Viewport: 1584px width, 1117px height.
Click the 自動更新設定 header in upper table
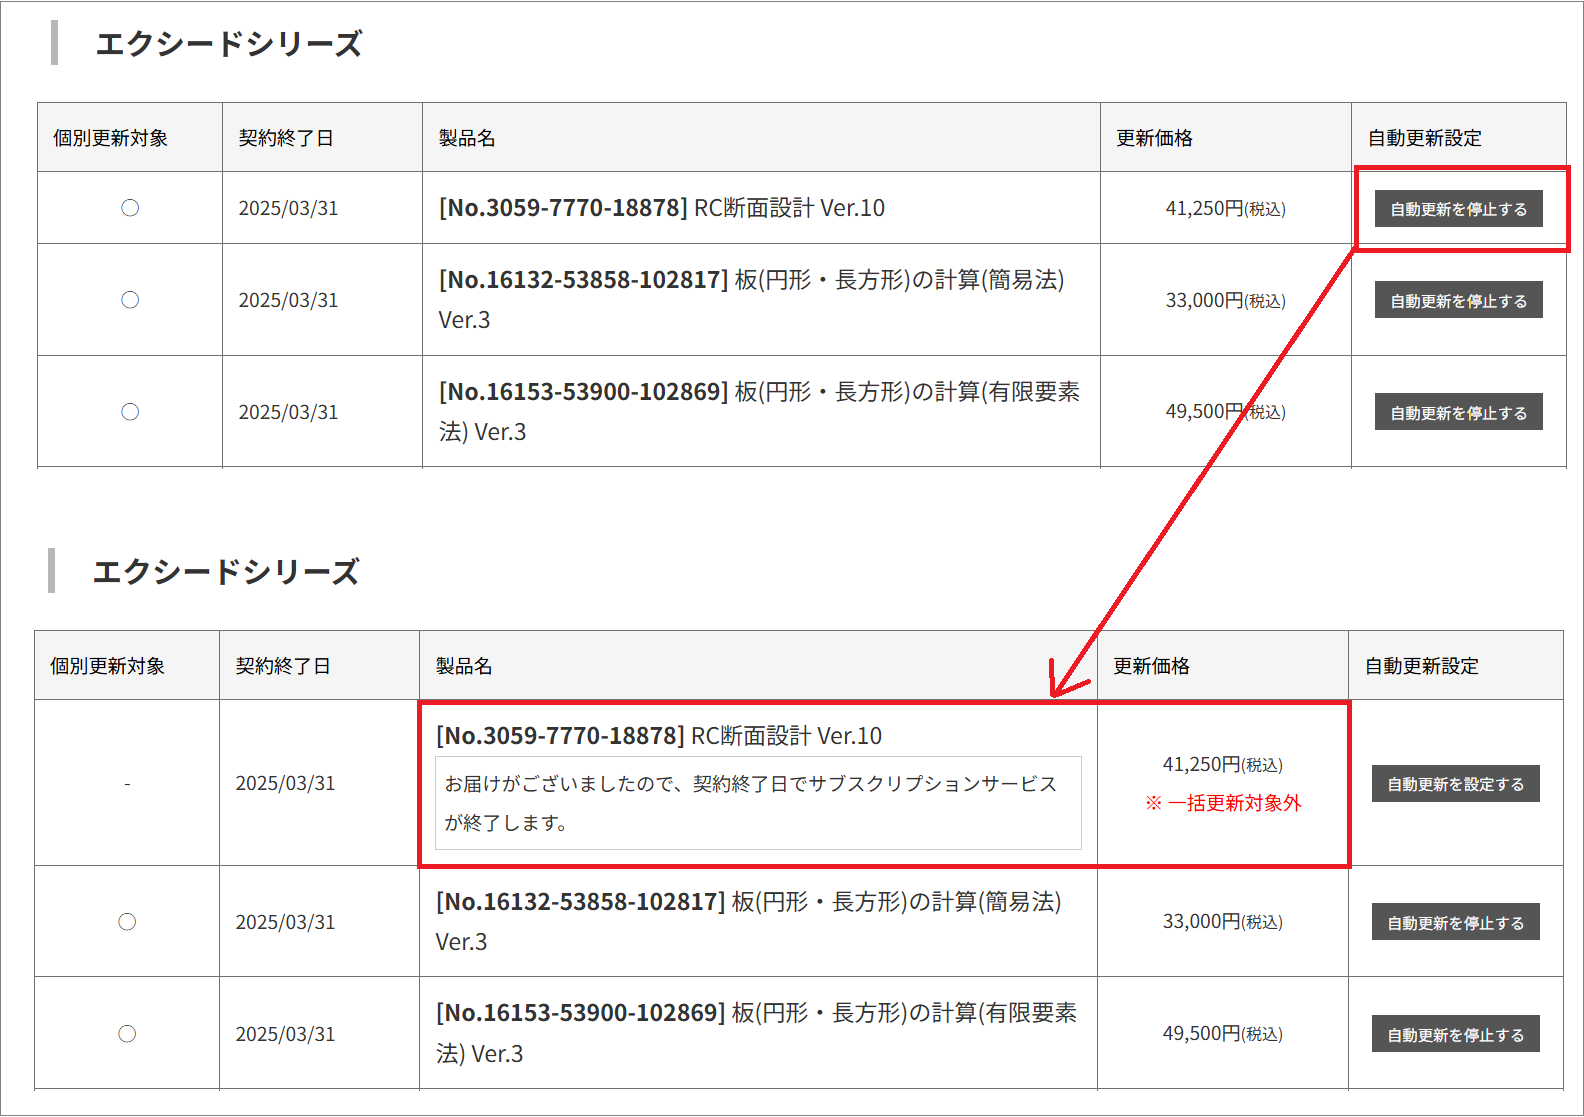pos(1424,138)
